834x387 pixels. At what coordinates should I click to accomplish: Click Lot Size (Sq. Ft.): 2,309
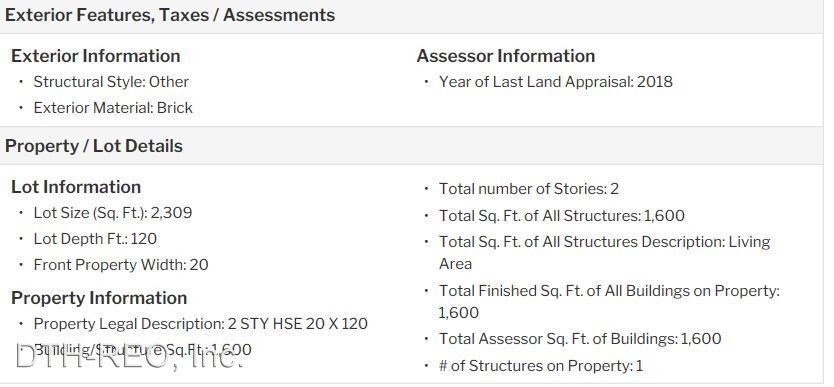(x=113, y=213)
